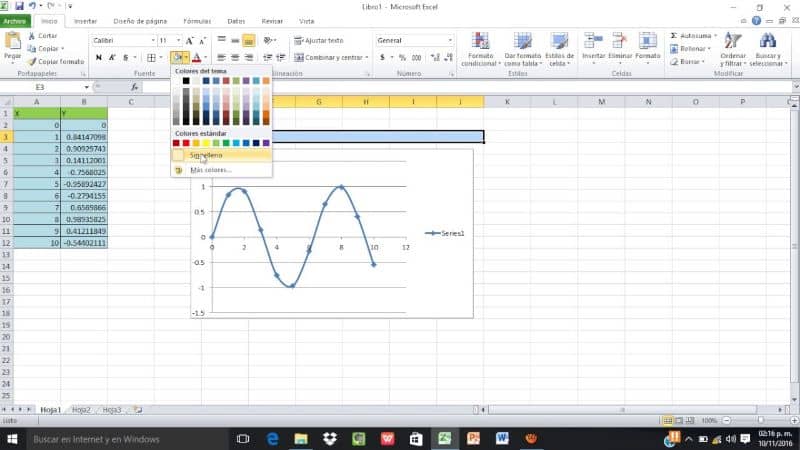Screen dimensions: 800x450
Task: Click increase indent icon
Action: [x=281, y=58]
